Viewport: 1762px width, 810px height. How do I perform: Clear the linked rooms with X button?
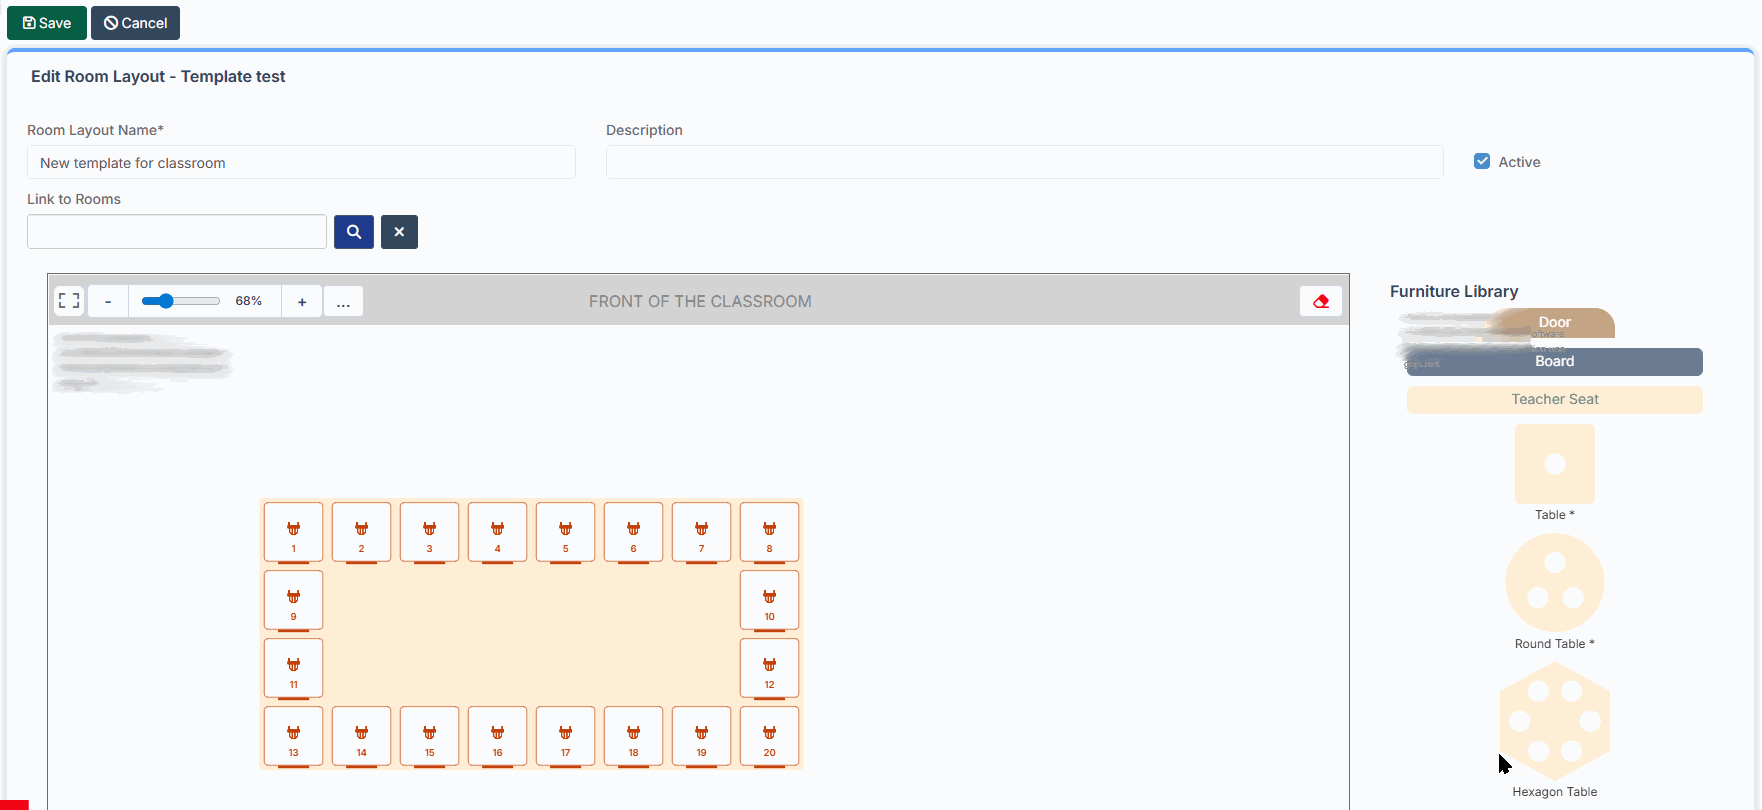[x=399, y=232]
